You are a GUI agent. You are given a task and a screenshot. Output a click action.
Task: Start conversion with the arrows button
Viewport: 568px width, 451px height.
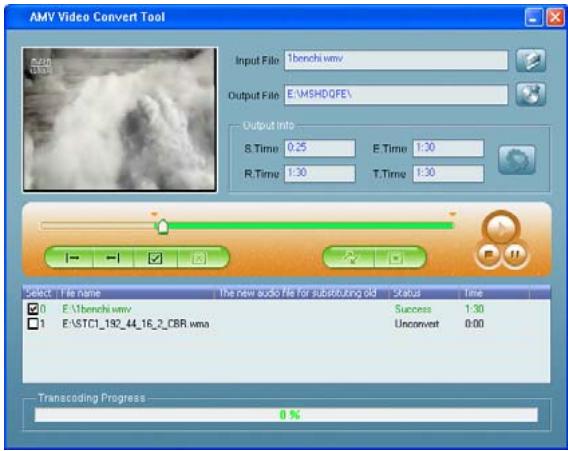pyautogui.click(x=351, y=258)
